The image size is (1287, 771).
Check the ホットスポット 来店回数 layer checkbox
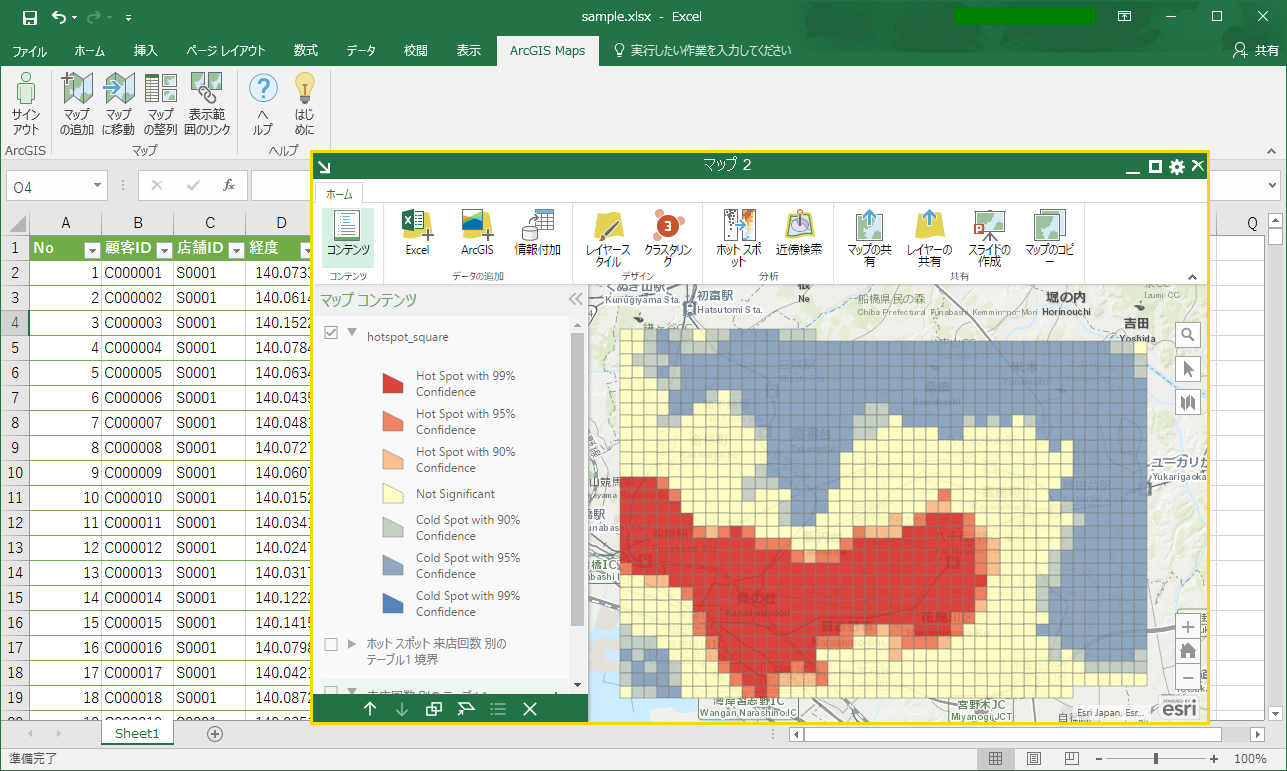click(x=331, y=645)
